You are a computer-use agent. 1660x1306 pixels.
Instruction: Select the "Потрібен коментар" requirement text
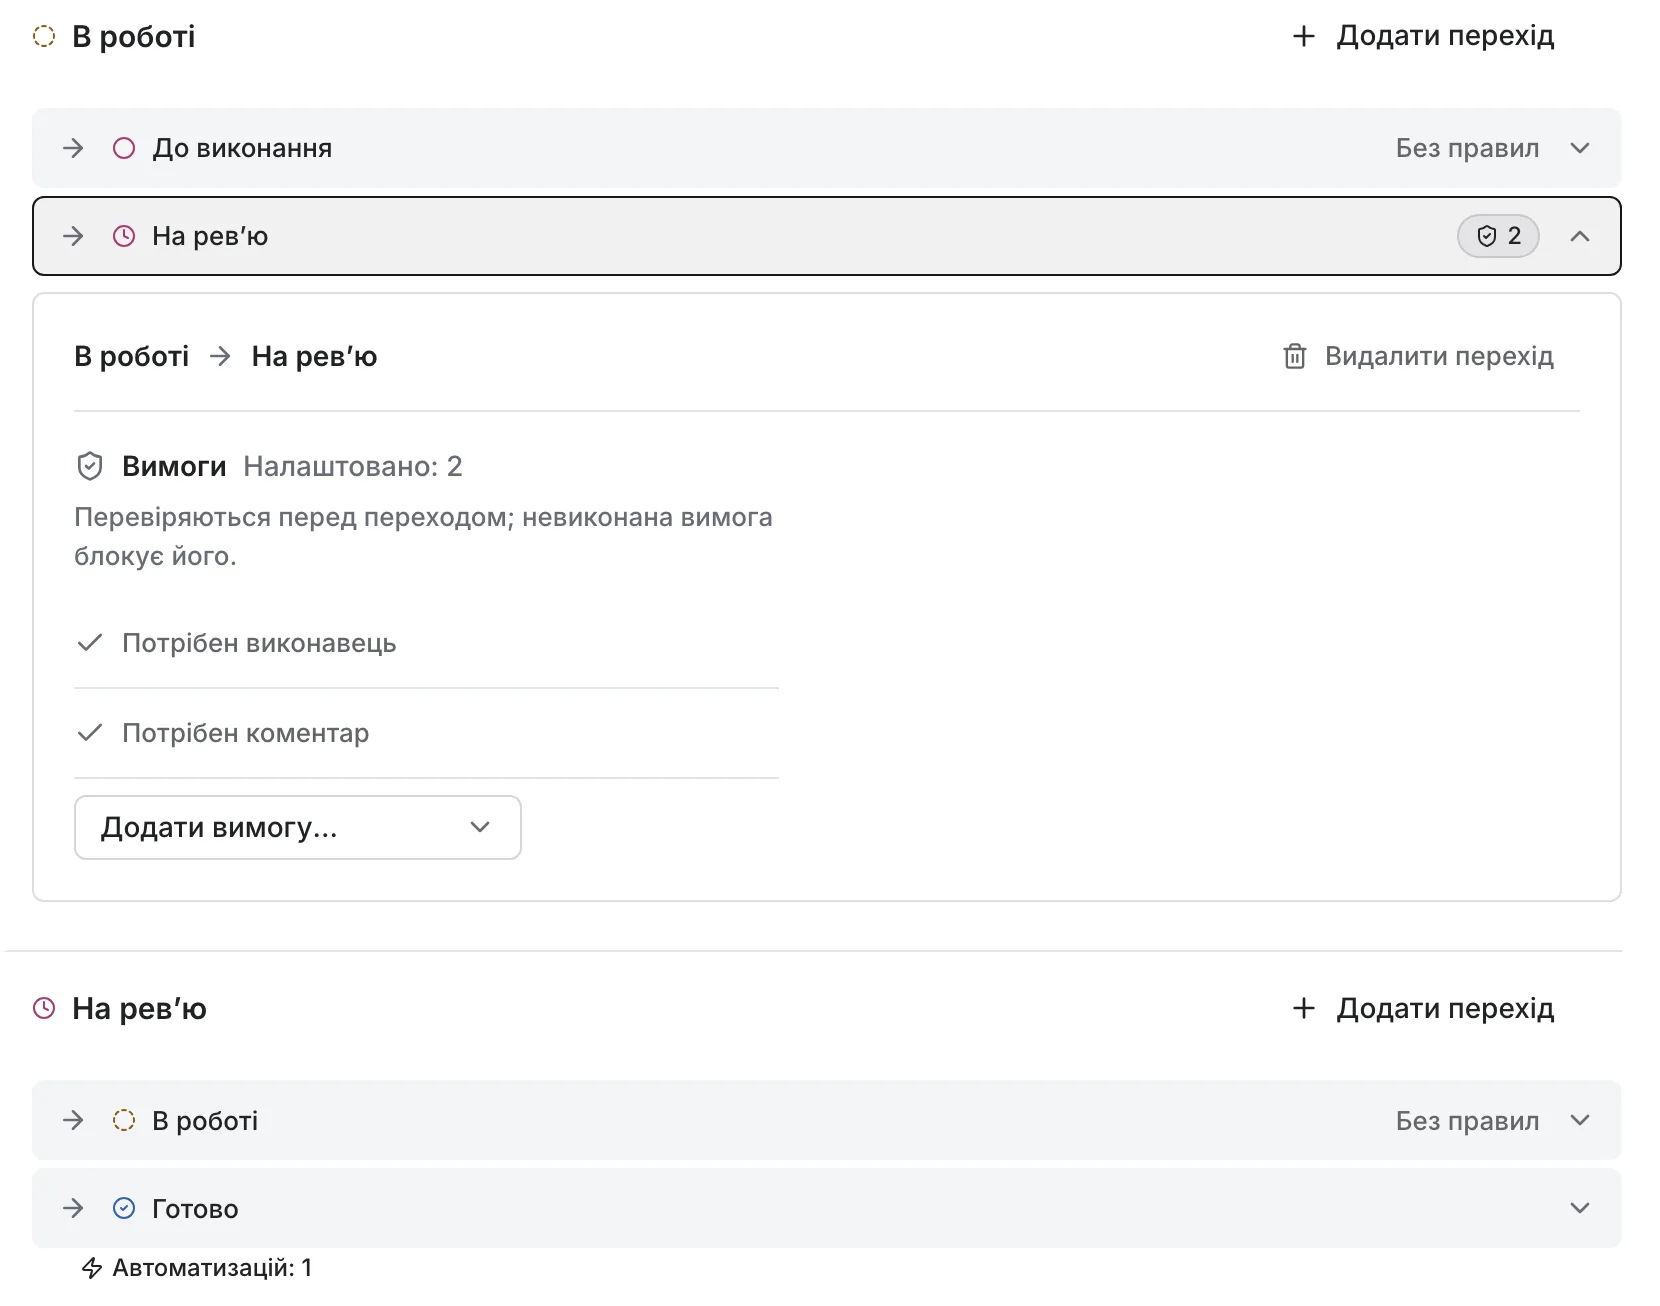click(x=246, y=733)
